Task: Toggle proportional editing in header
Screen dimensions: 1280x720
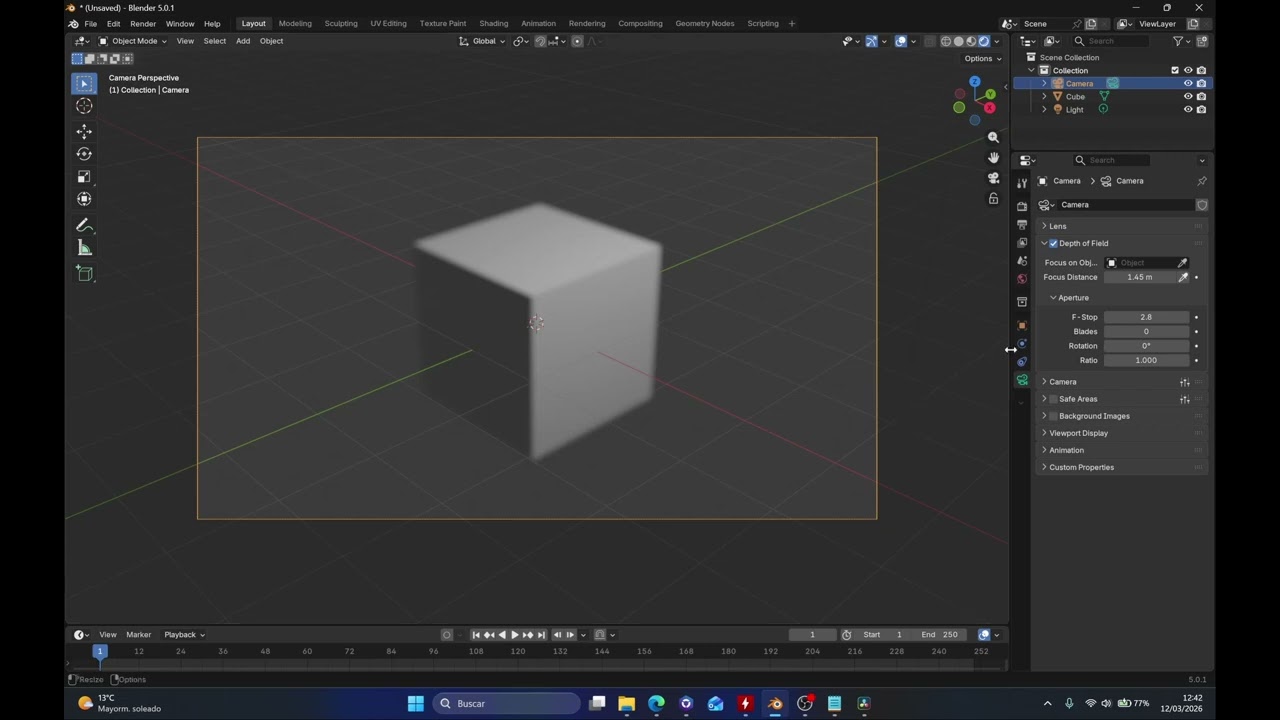Action: pos(577,41)
